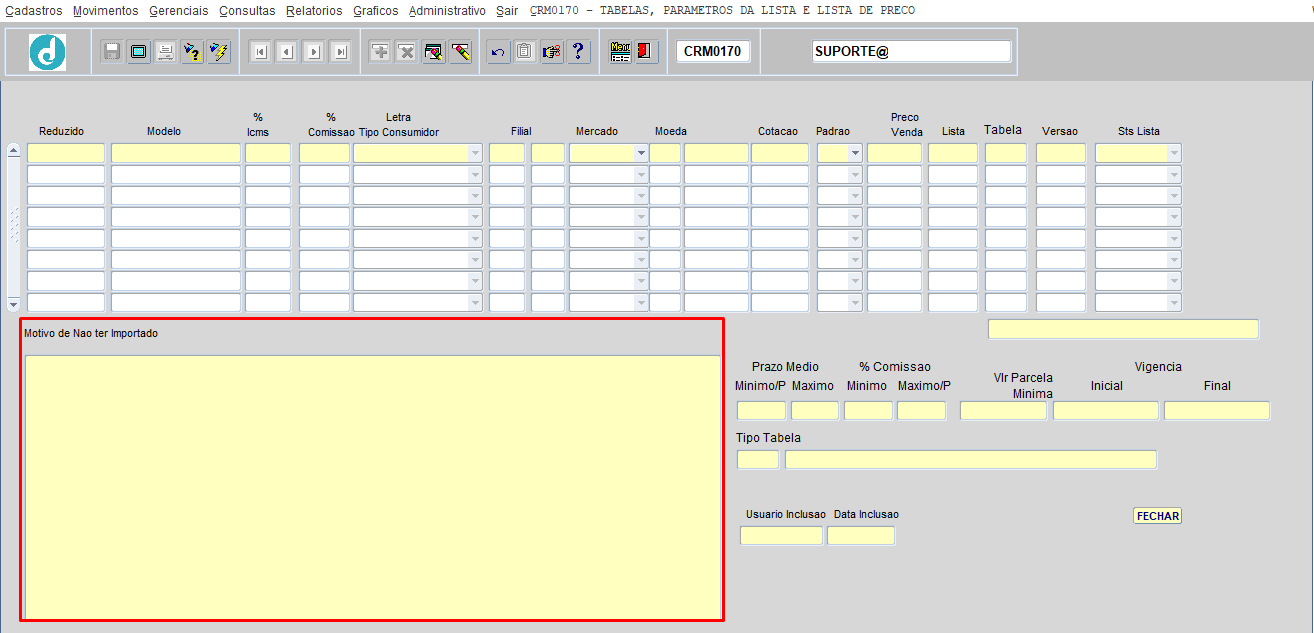1314x633 pixels.
Task: Click the clipboard toolbar icon
Action: pos(525,52)
